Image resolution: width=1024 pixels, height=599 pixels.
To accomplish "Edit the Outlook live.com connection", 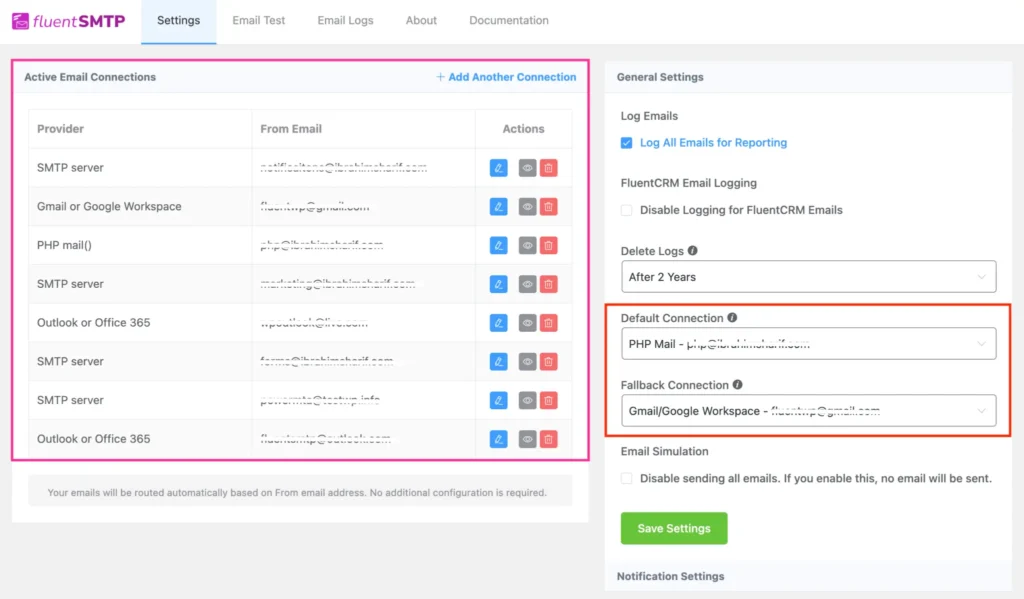I will 498,323.
